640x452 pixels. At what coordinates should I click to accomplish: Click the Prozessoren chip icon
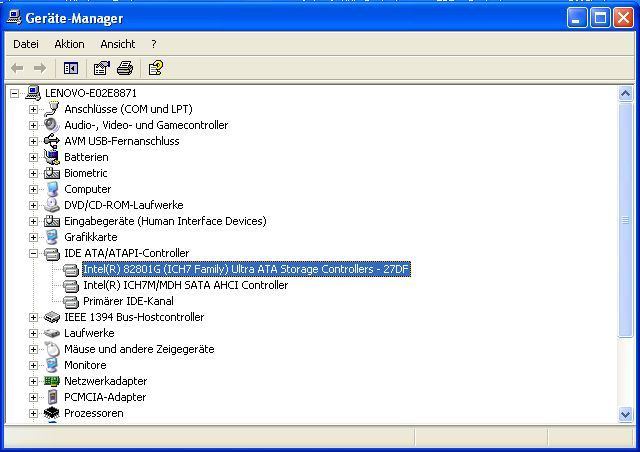(x=52, y=413)
